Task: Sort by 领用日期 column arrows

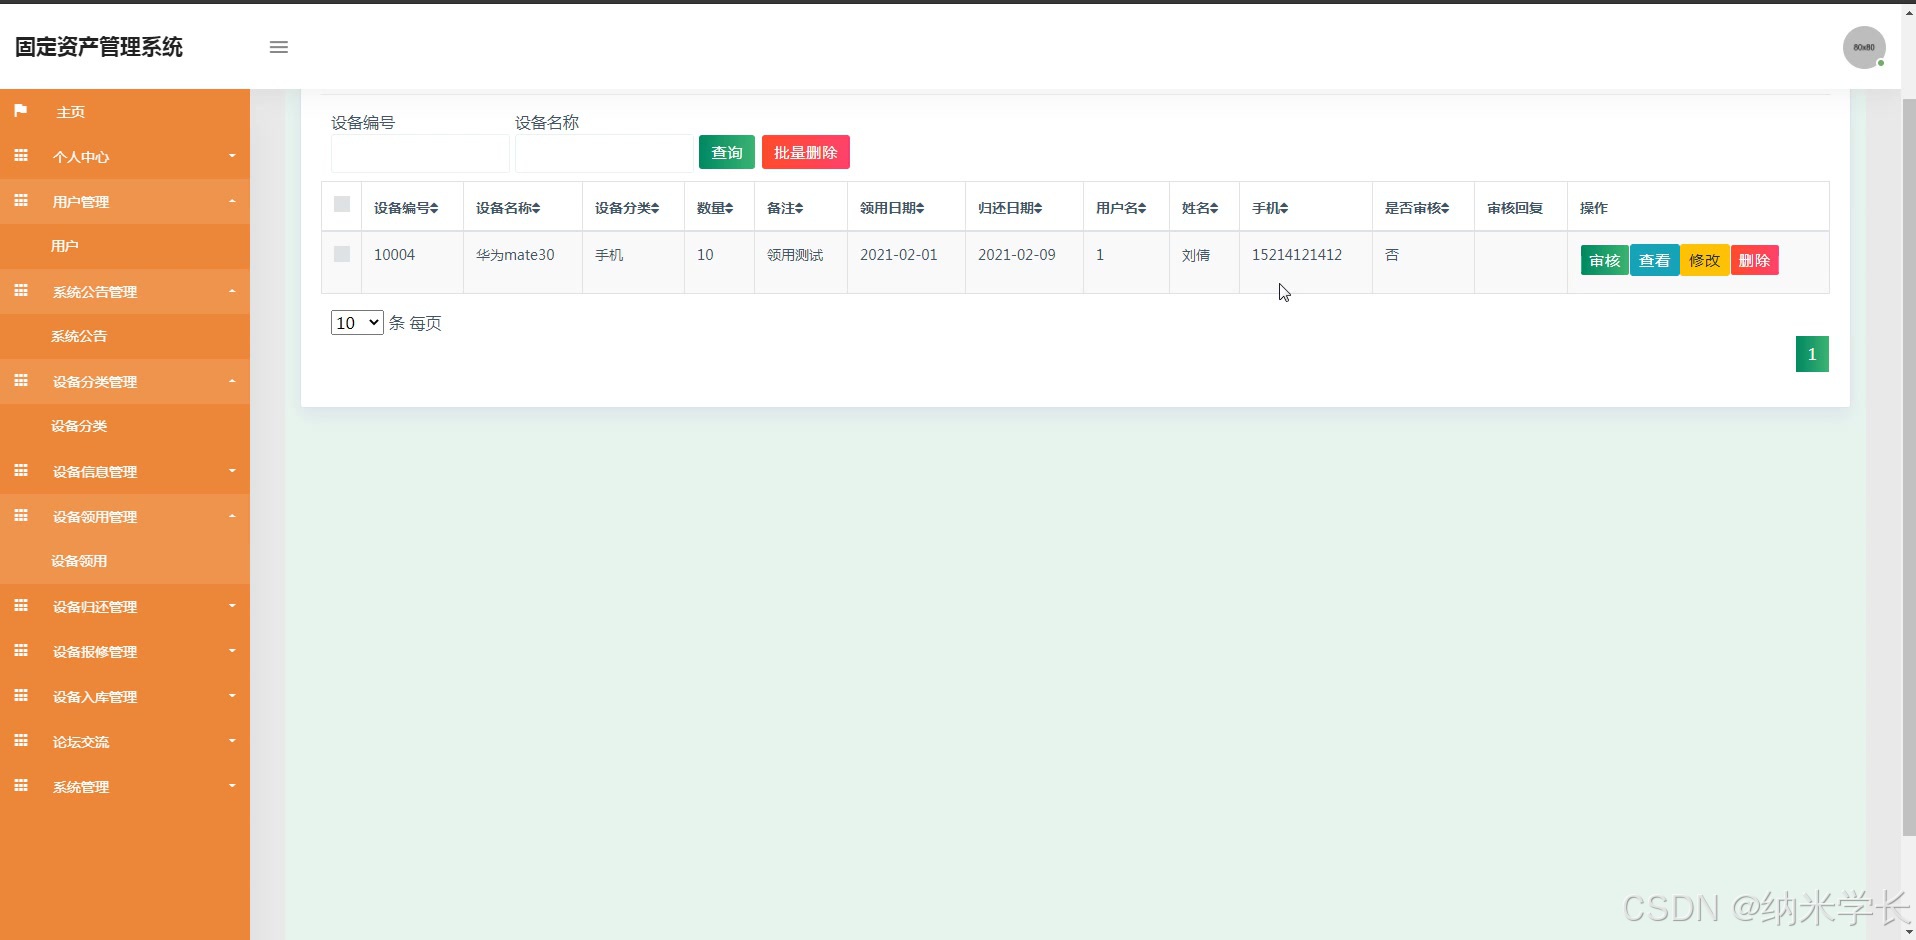Action: click(920, 208)
